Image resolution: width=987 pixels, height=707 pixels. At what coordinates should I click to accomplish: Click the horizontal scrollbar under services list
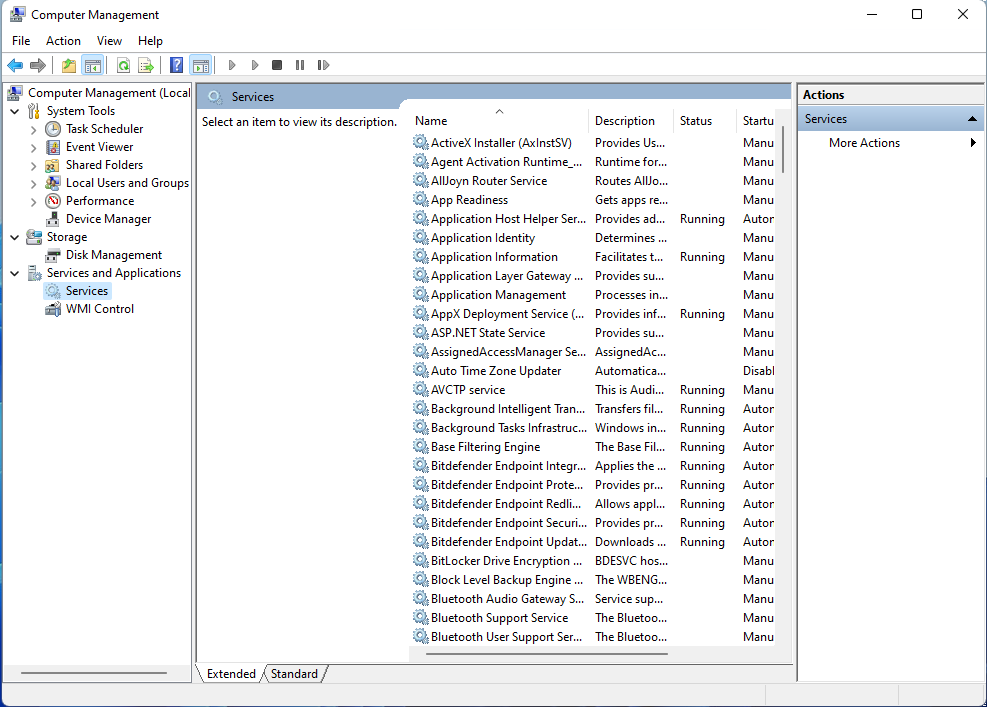pyautogui.click(x=546, y=654)
